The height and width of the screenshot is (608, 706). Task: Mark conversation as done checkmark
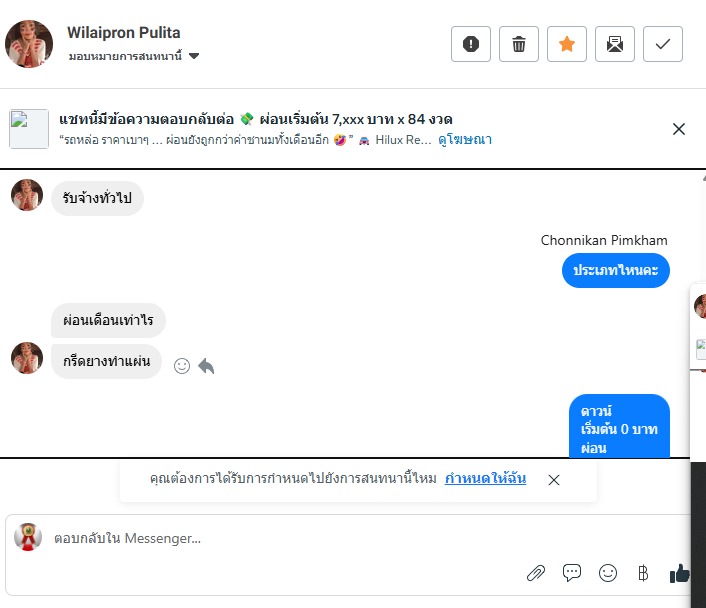(x=663, y=44)
